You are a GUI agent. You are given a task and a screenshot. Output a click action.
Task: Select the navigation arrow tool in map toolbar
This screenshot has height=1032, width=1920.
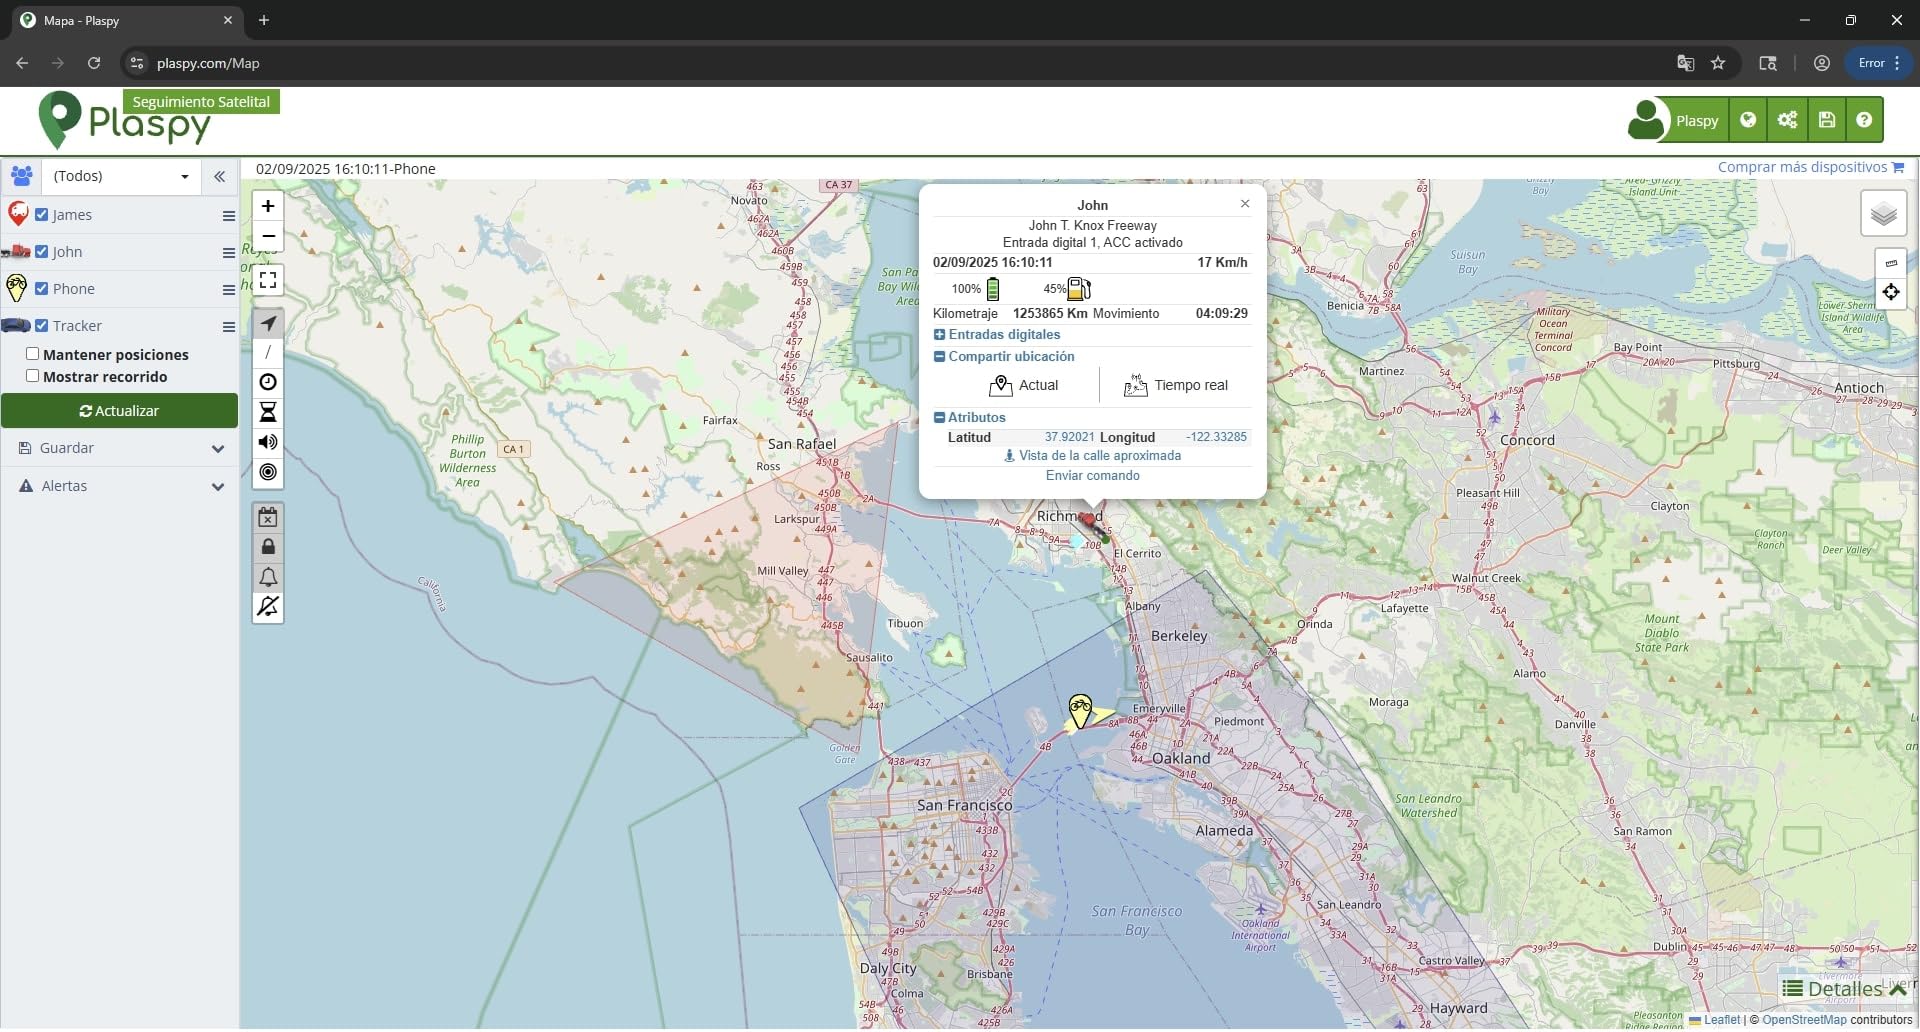click(x=268, y=323)
